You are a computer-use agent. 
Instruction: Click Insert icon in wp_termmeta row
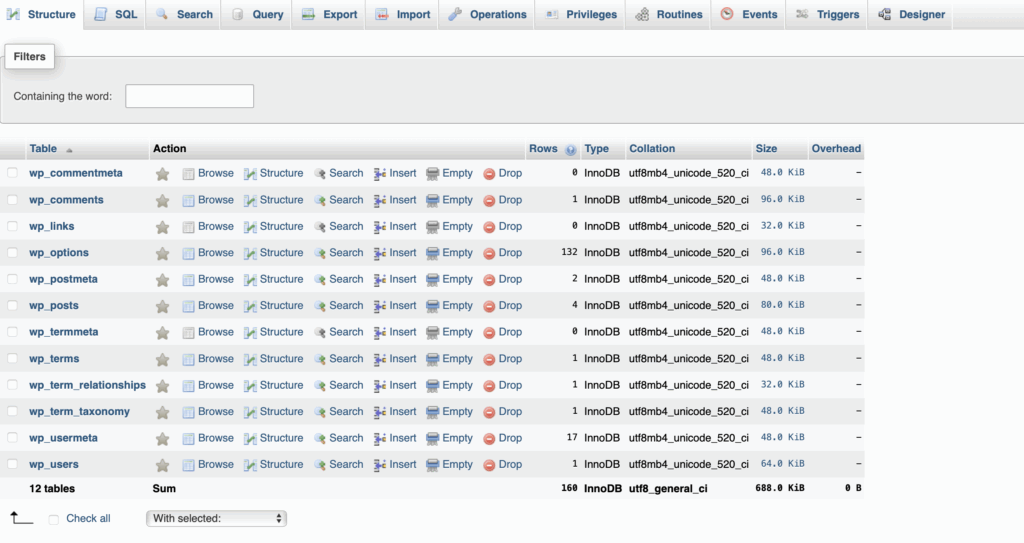pyautogui.click(x=380, y=333)
